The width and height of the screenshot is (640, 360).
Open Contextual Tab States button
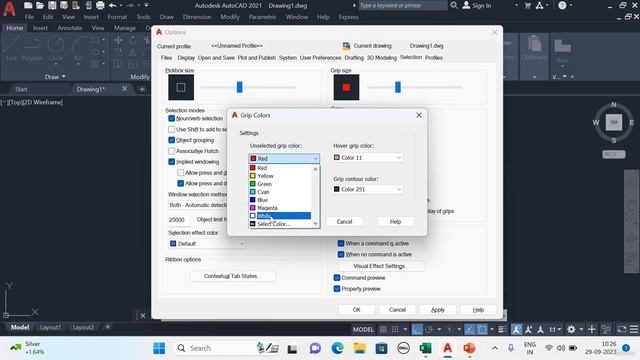(232, 276)
